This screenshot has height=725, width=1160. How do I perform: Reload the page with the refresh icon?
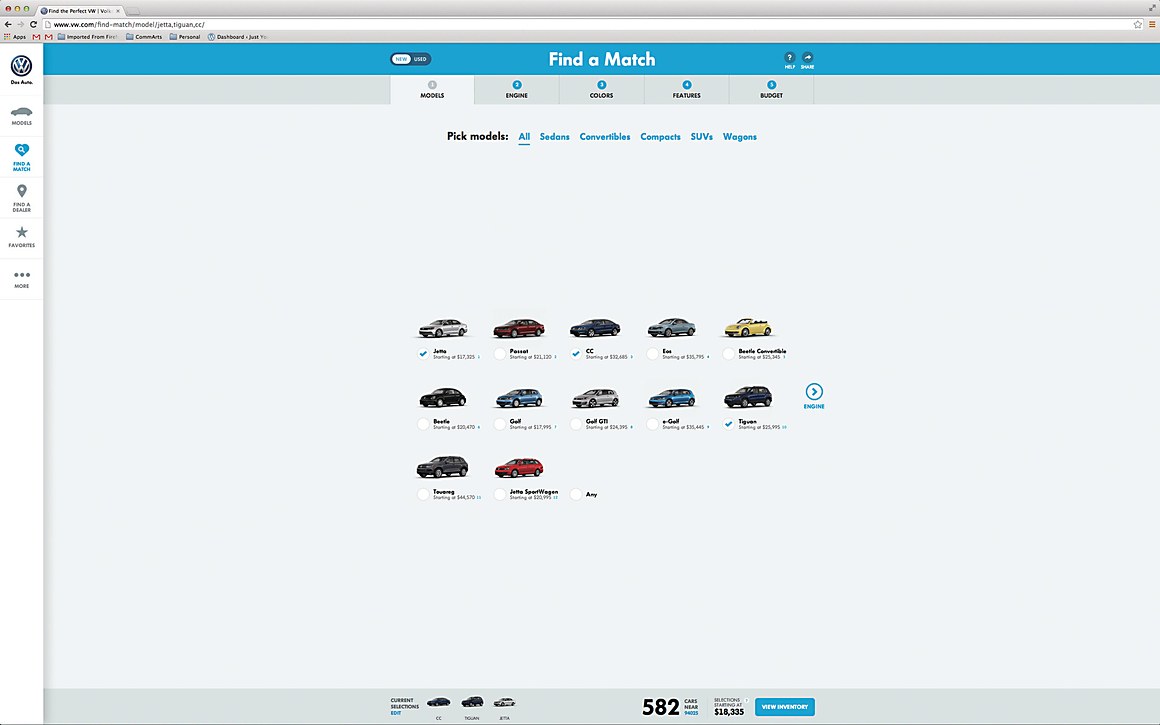click(x=33, y=24)
